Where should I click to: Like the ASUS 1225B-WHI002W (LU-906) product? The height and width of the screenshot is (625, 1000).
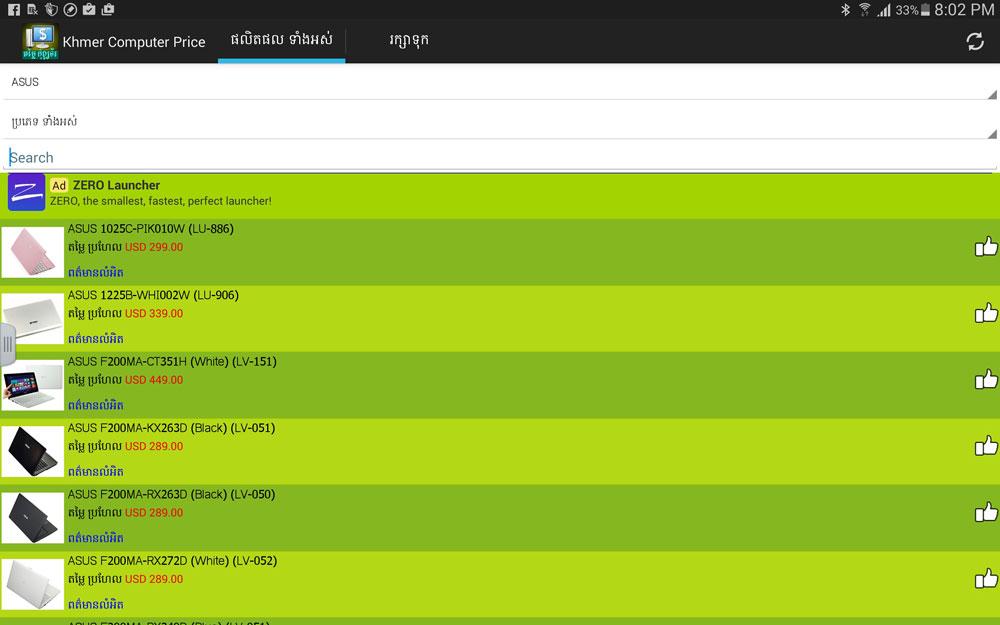tap(986, 312)
